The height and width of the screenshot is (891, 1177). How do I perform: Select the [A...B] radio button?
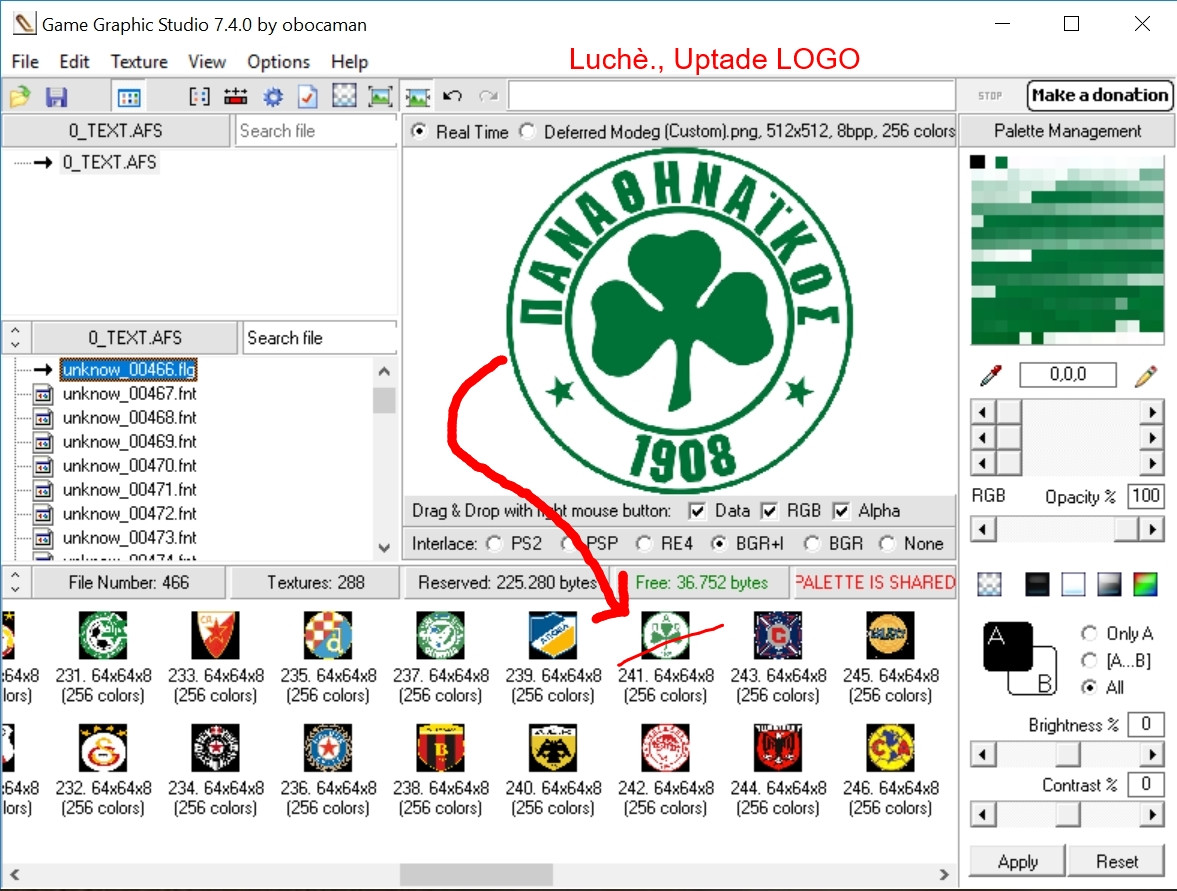coord(1089,661)
